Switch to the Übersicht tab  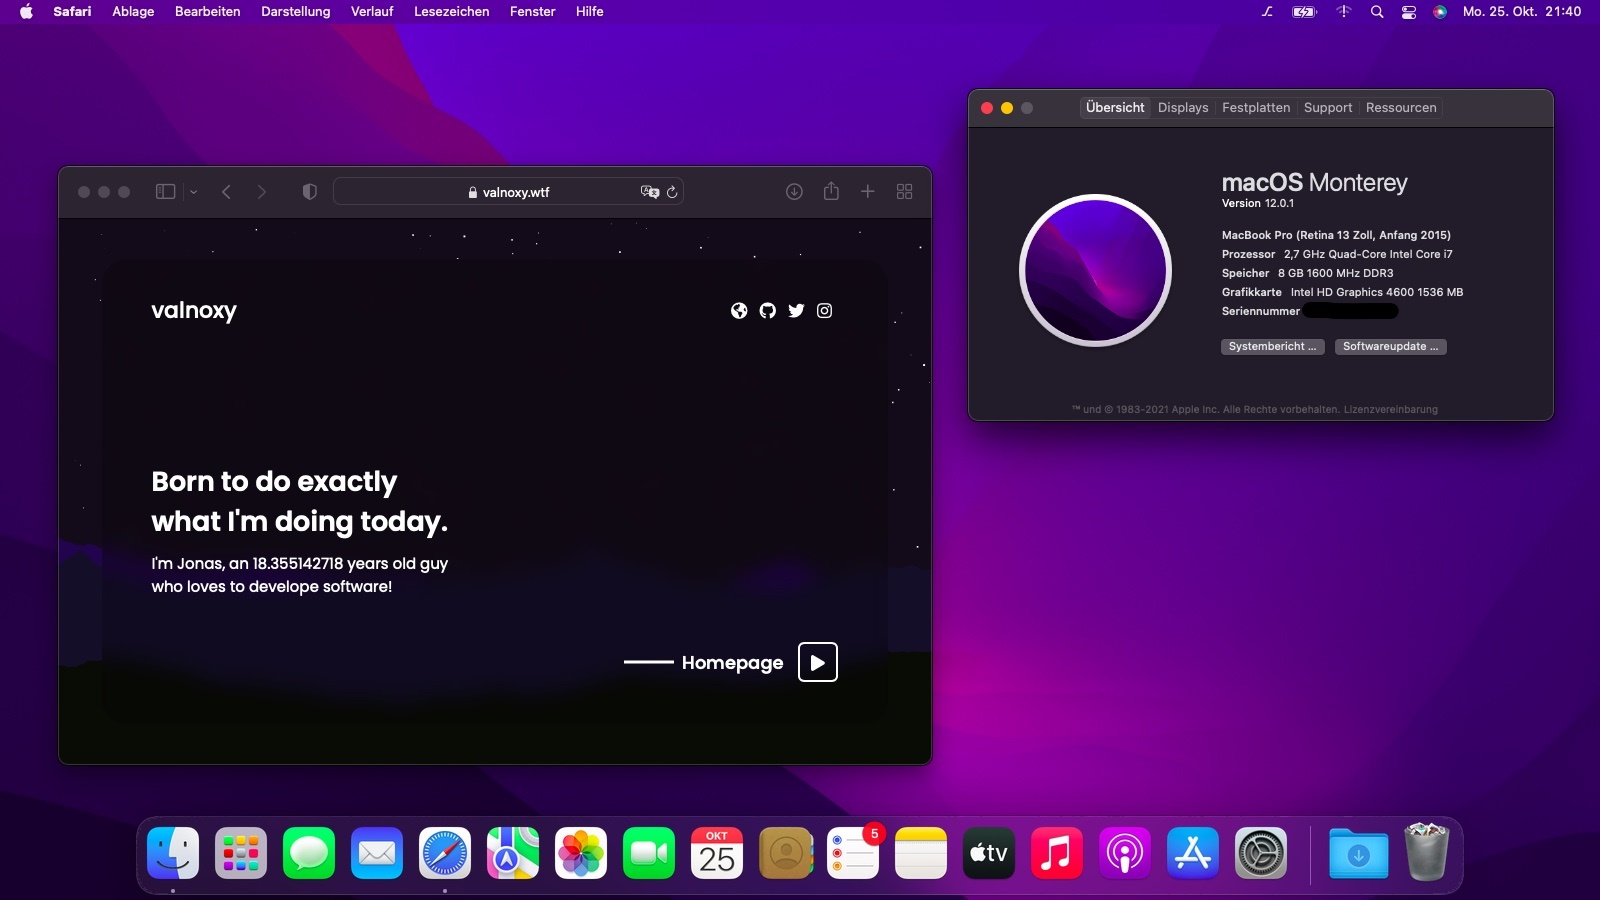click(x=1115, y=108)
